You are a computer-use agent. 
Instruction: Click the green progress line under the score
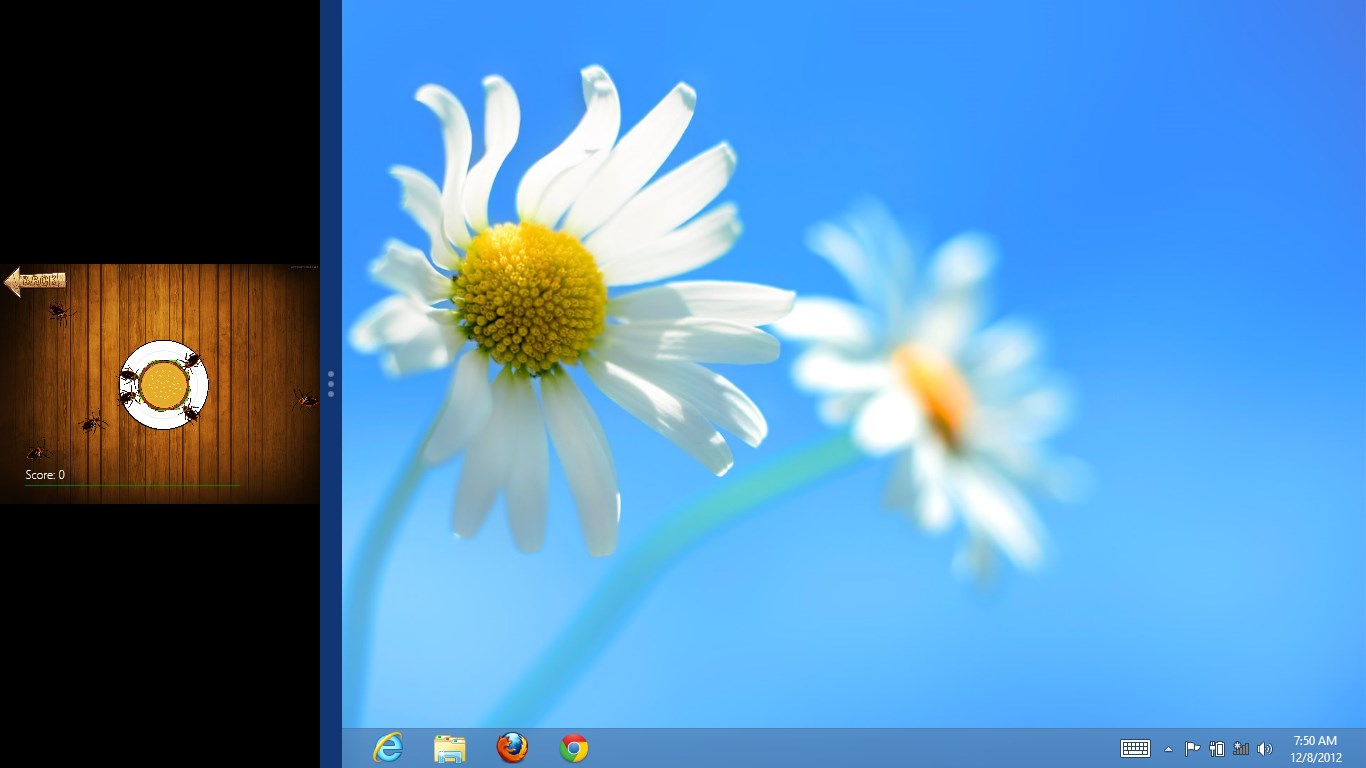[132, 486]
